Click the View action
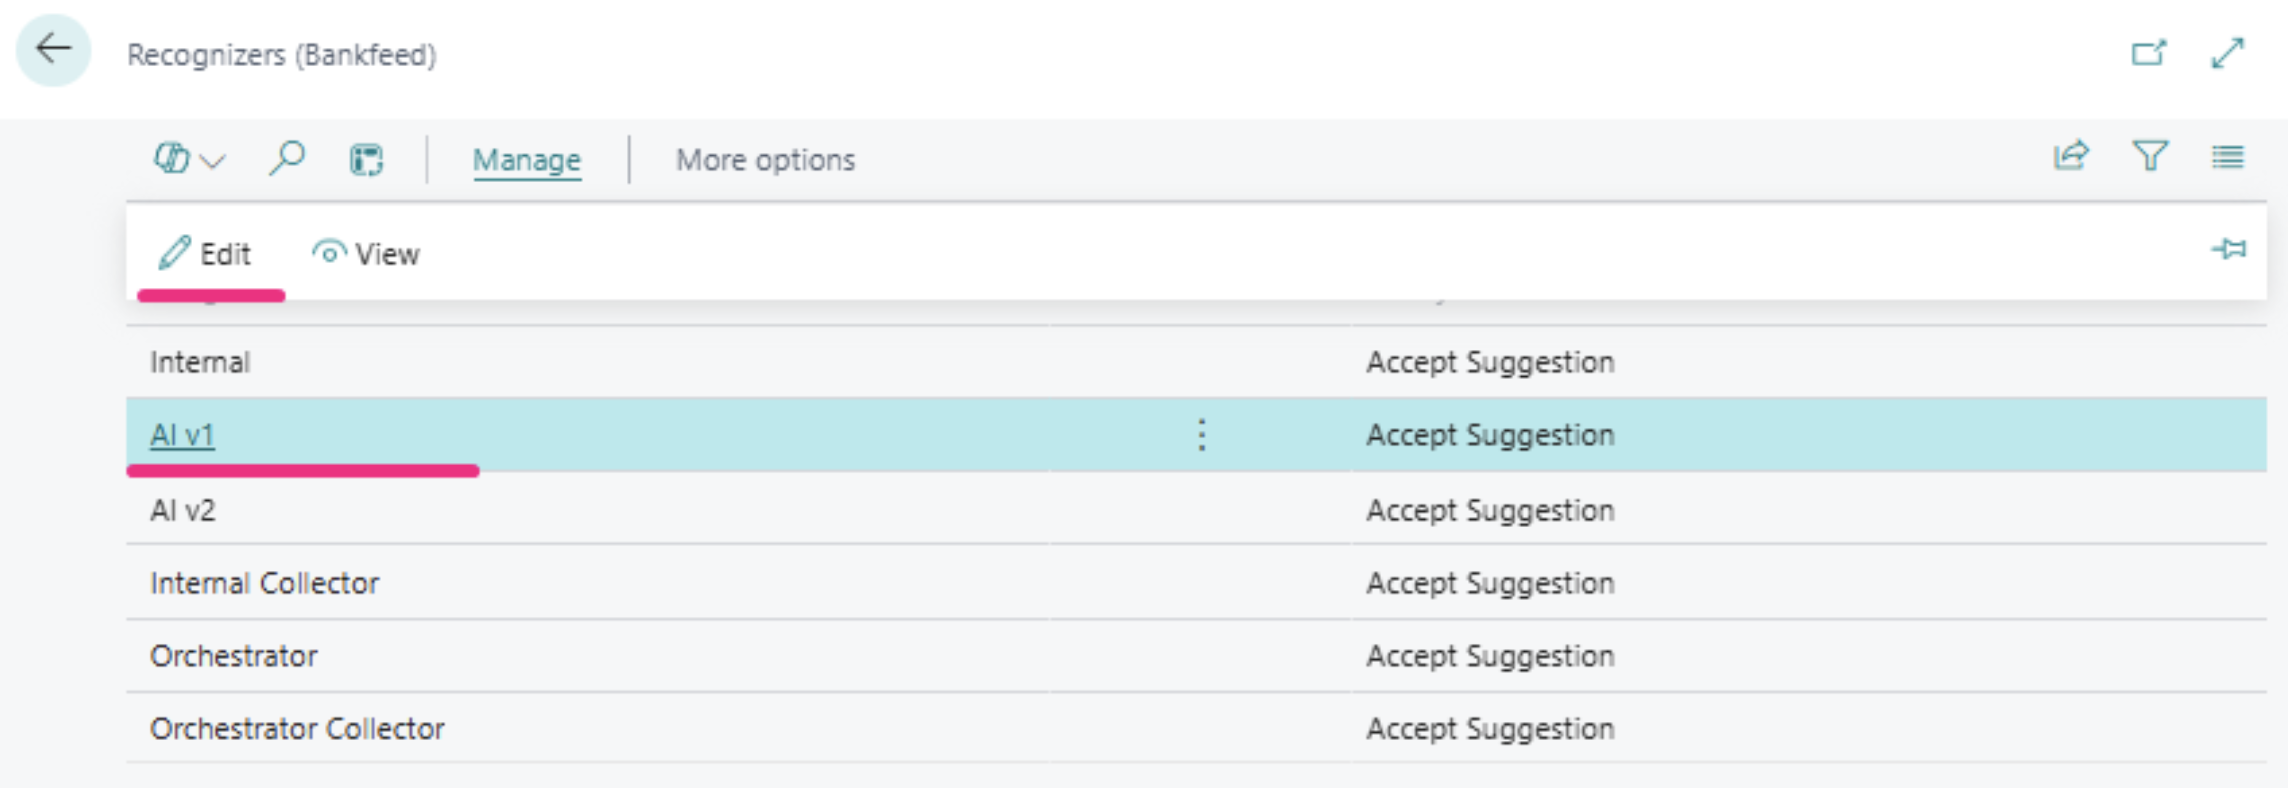 (366, 254)
